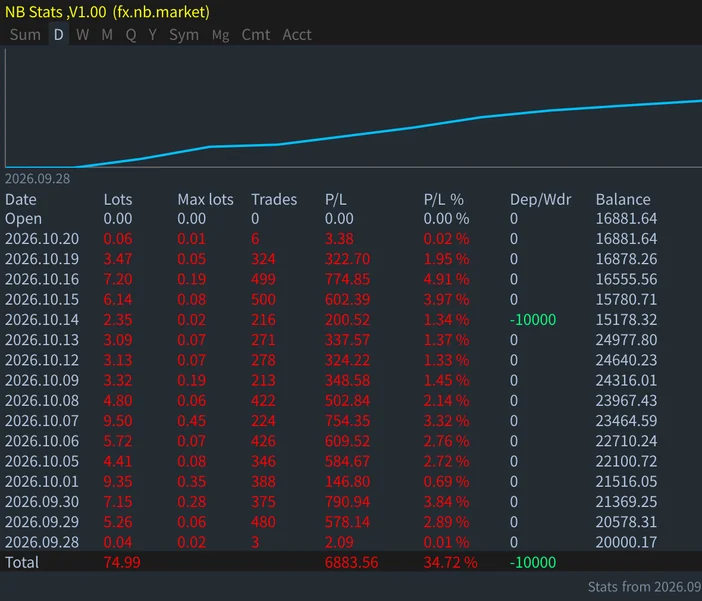Click the Stats from footer text
This screenshot has height=601, width=702.
[645, 587]
